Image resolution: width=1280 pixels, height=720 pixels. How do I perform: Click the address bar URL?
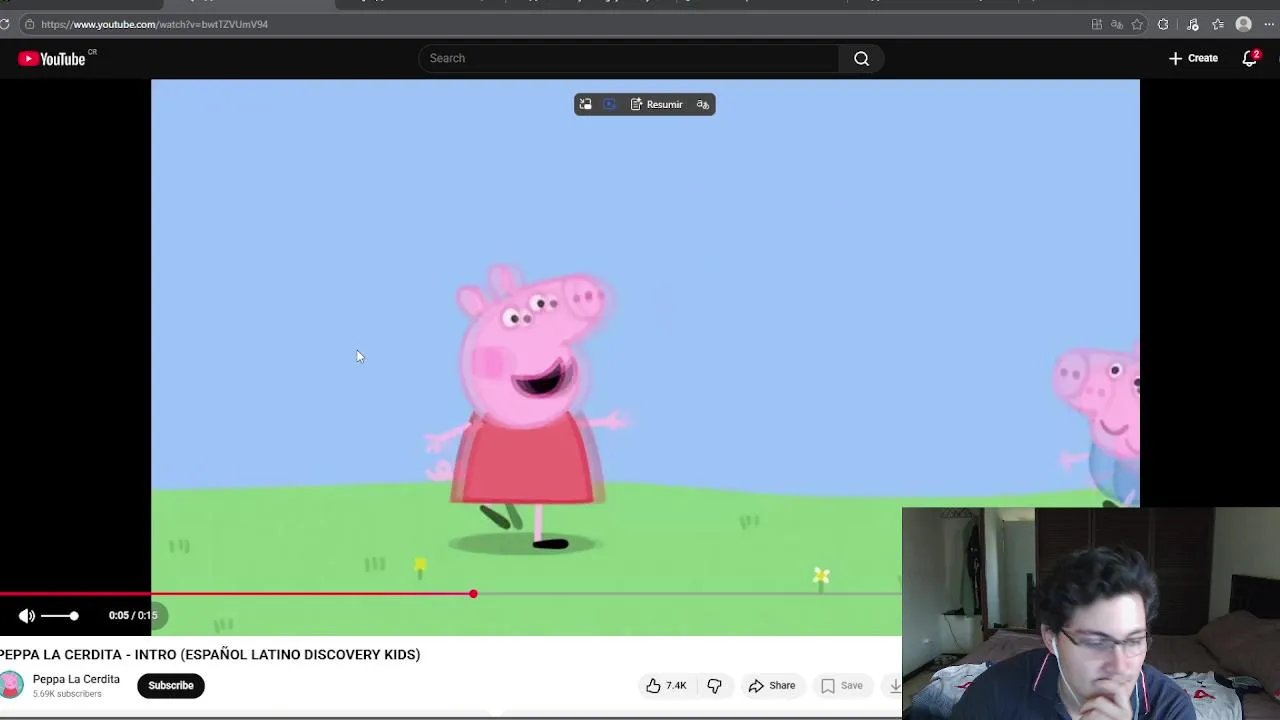154,24
